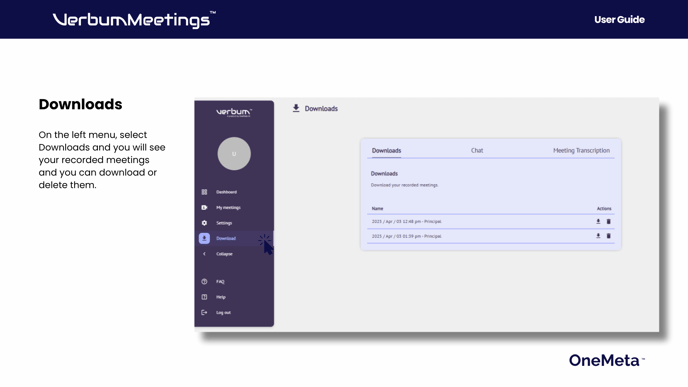Click the VerbumMeetings header logo
Viewport: 688px width, 387px height.
pyautogui.click(x=134, y=20)
